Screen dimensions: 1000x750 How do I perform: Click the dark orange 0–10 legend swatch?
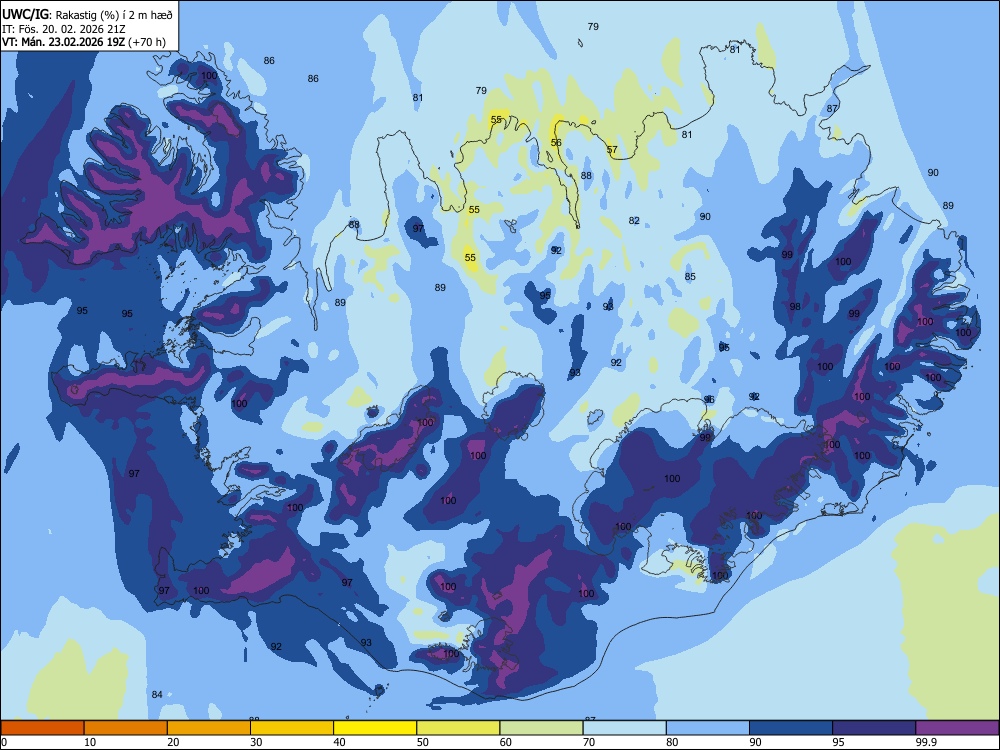[42, 728]
